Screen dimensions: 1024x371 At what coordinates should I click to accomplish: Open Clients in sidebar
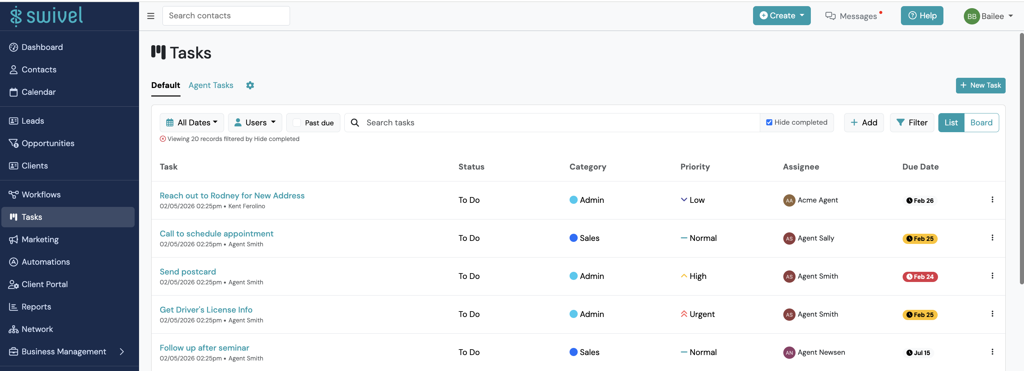point(69,166)
